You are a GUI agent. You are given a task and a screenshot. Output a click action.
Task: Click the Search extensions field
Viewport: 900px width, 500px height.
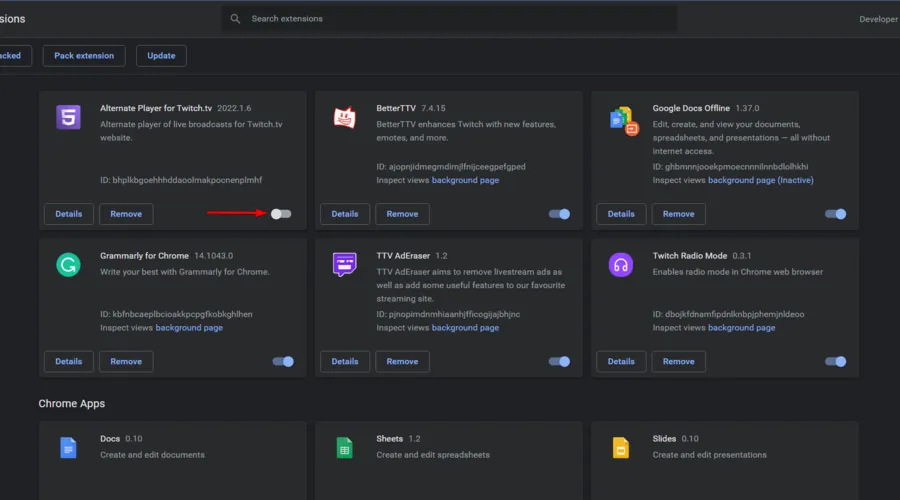click(450, 19)
